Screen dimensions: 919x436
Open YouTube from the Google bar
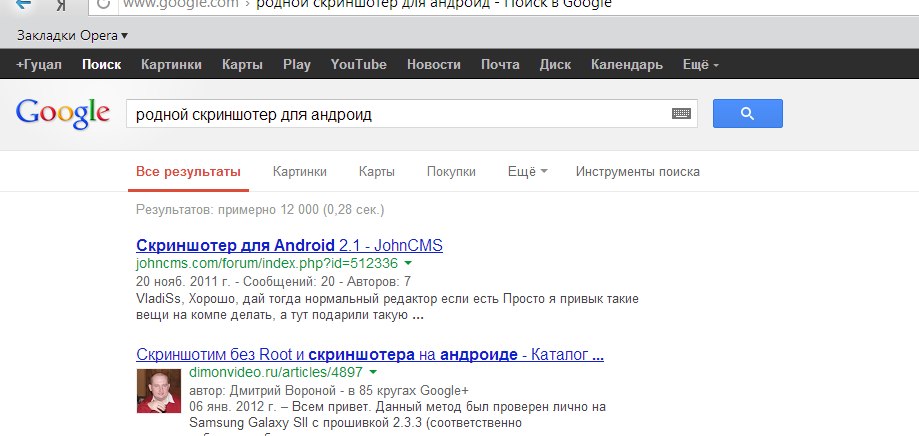[x=358, y=65]
